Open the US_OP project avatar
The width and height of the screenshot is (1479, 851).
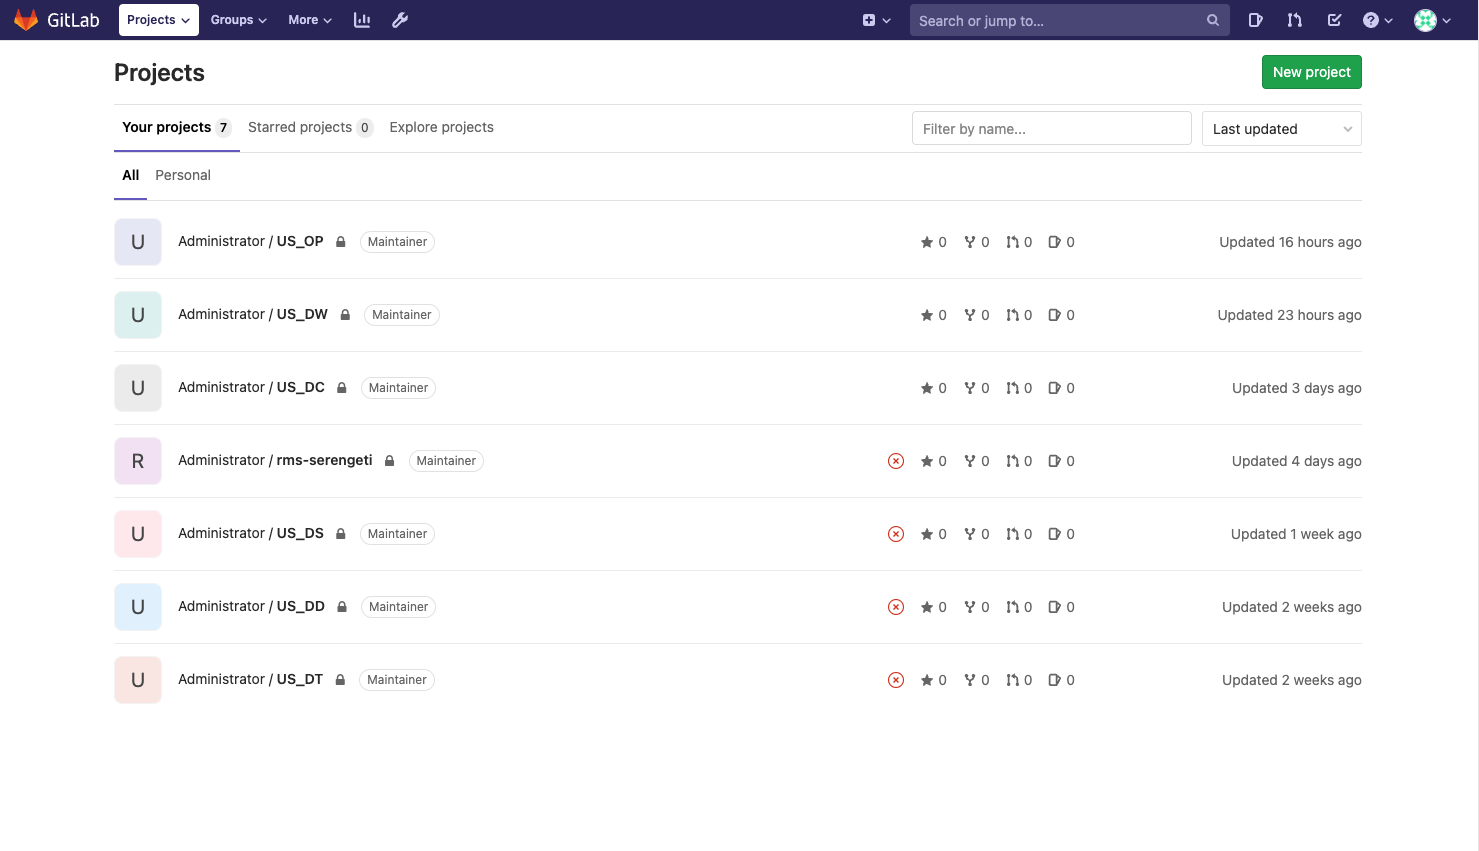pos(137,241)
